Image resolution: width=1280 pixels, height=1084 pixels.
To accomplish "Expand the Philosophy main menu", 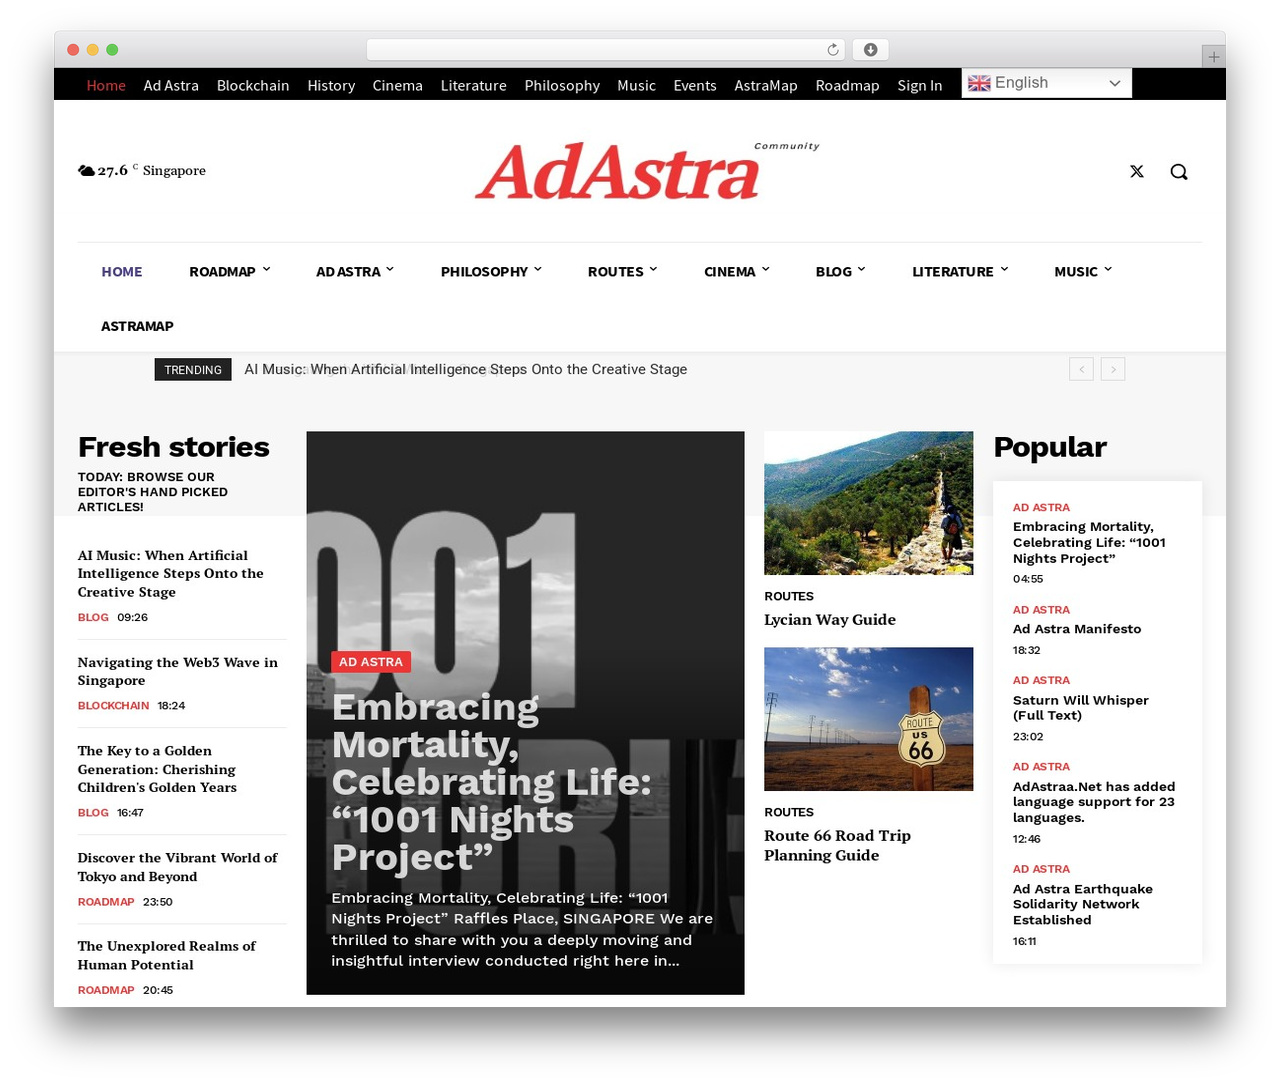I will 491,272.
